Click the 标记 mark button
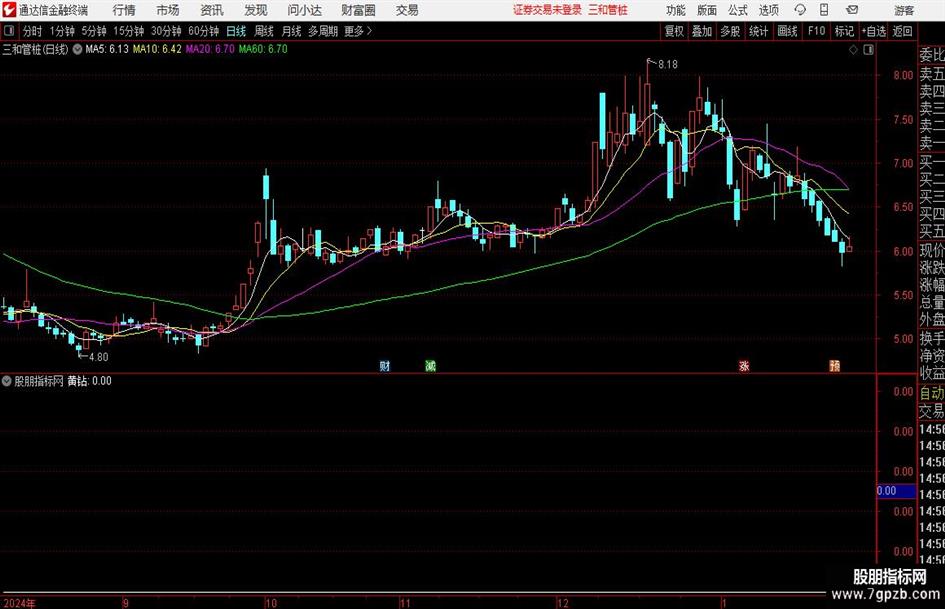Image resolution: width=945 pixels, height=609 pixels. click(844, 31)
